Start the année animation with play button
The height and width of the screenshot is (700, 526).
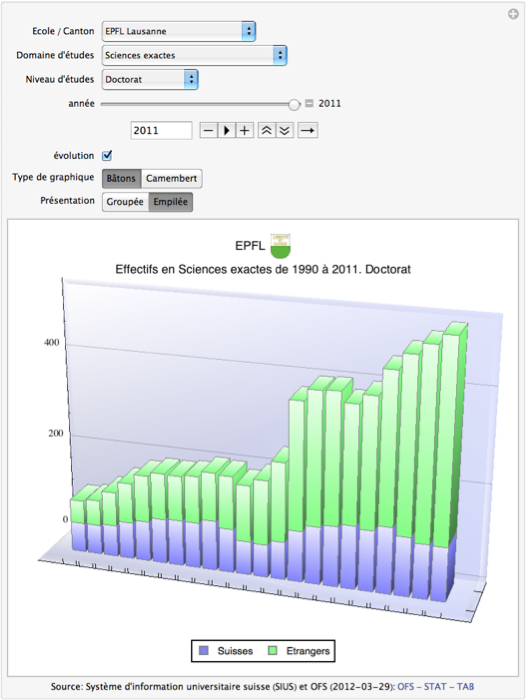[226, 131]
